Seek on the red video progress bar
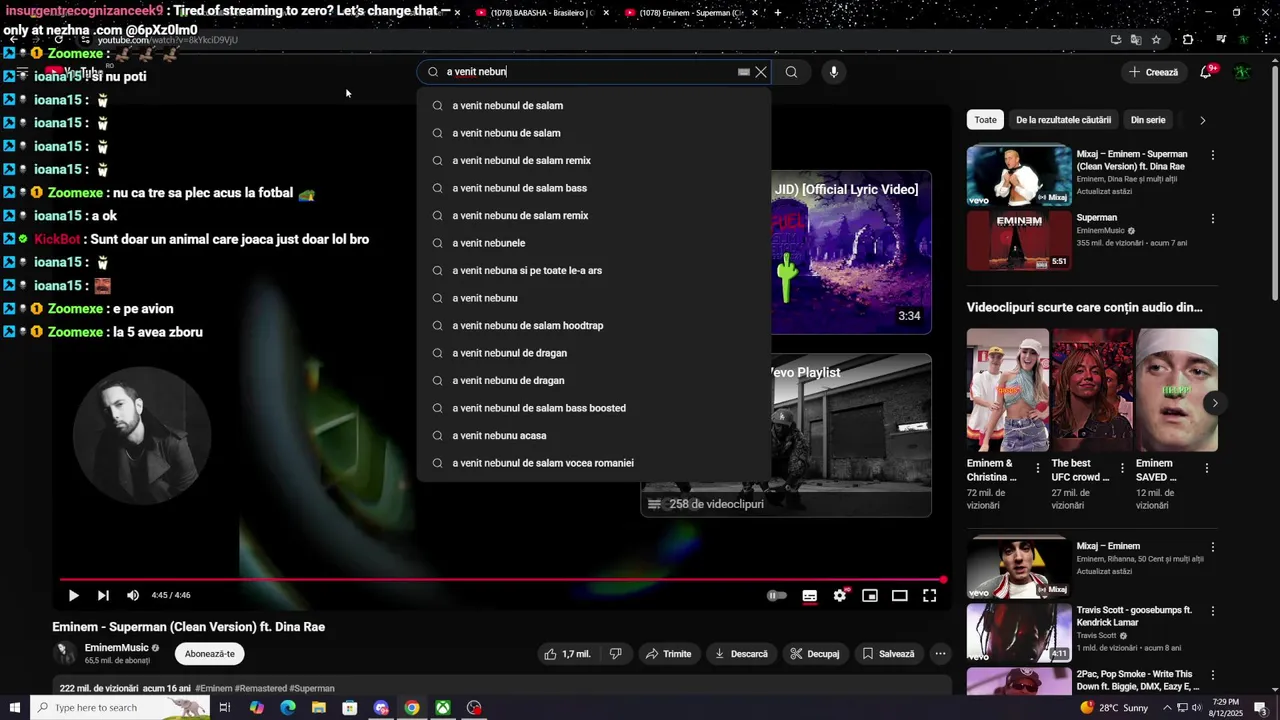Image resolution: width=1280 pixels, height=720 pixels. (501, 579)
